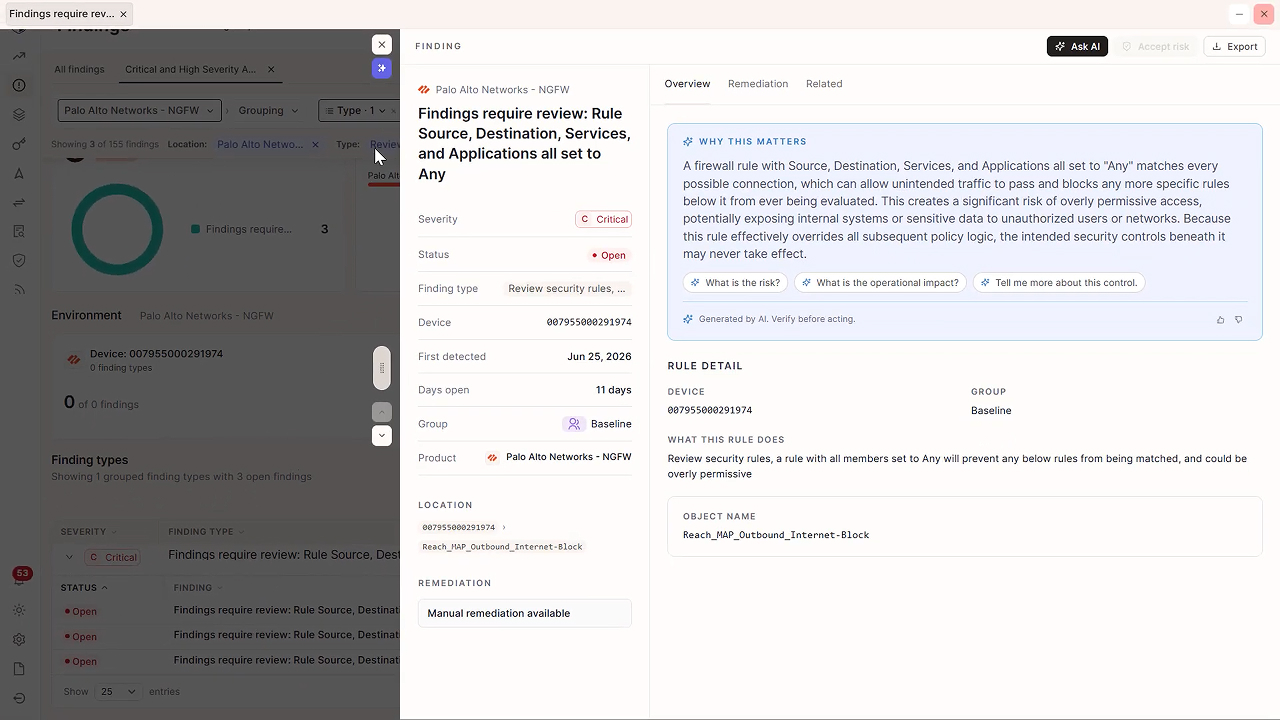Click the panel resize handle grip
This screenshot has height=720, width=1280.
(x=382, y=368)
